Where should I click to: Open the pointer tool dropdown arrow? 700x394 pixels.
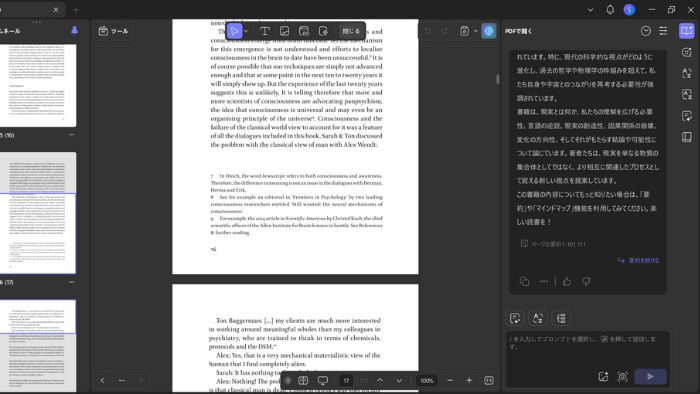[246, 31]
